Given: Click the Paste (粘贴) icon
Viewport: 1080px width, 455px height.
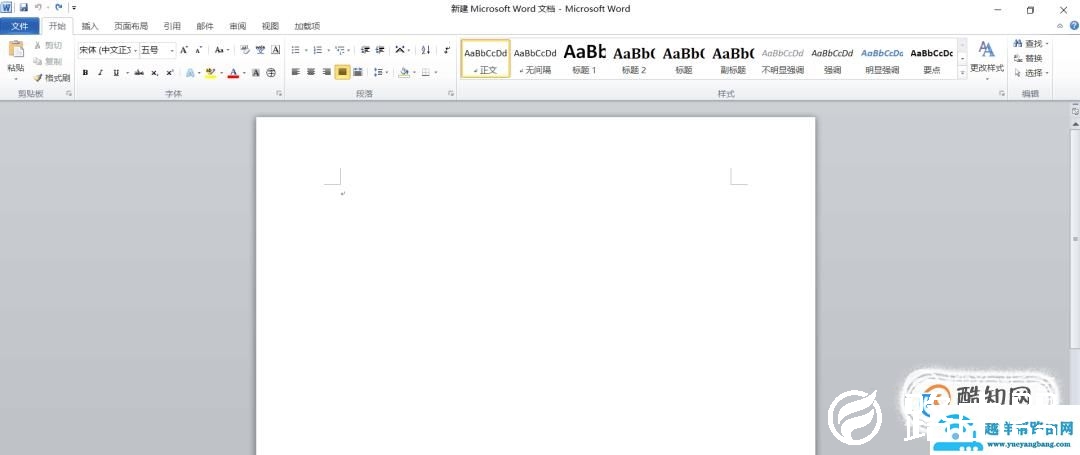Looking at the screenshot, I should tap(15, 50).
